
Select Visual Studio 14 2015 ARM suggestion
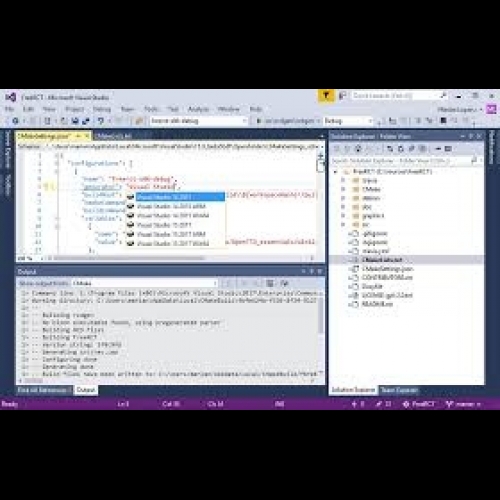click(x=175, y=206)
